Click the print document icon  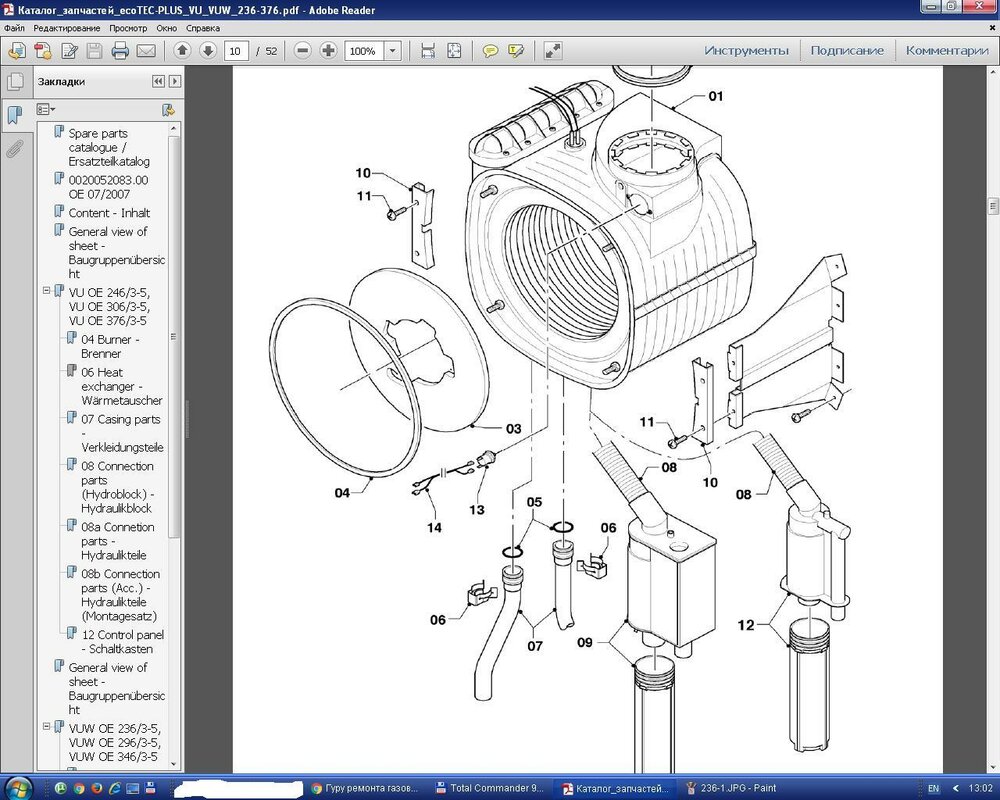click(120, 51)
